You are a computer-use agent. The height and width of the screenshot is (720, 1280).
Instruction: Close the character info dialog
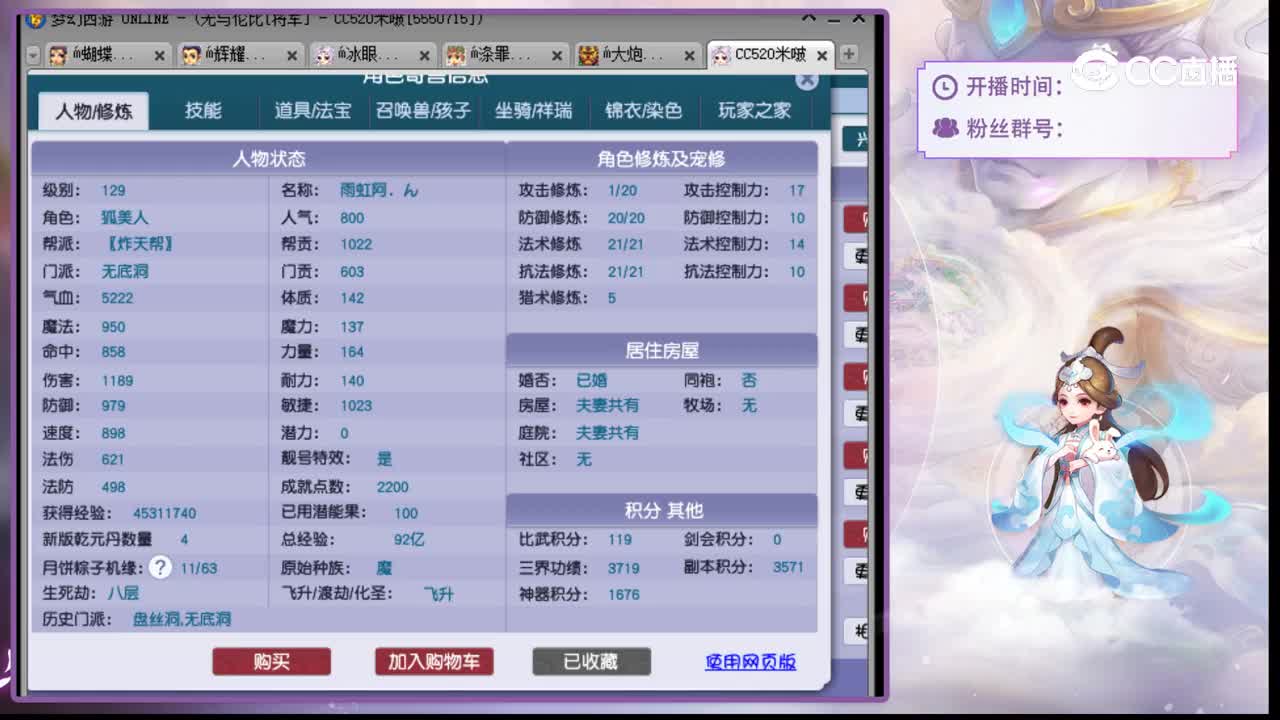tap(807, 79)
